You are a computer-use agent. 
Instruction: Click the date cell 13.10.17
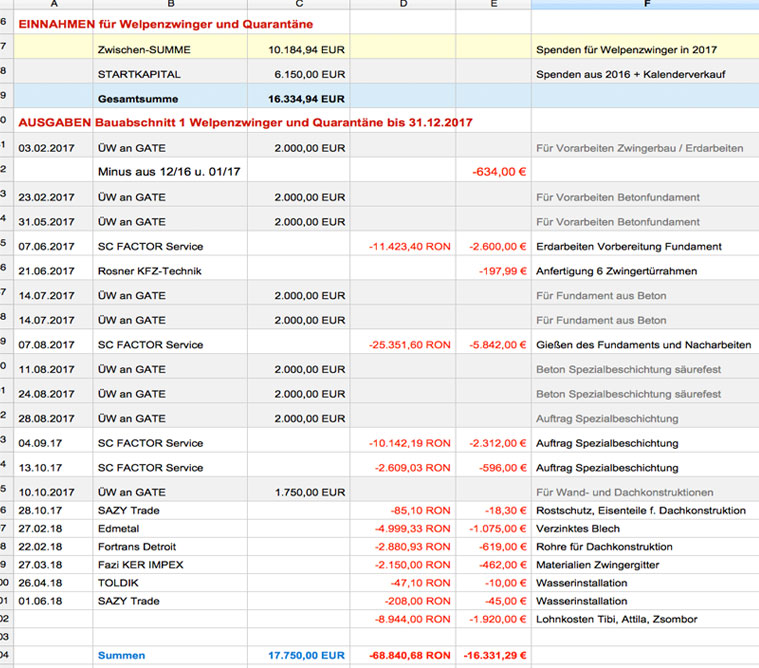[53, 465]
